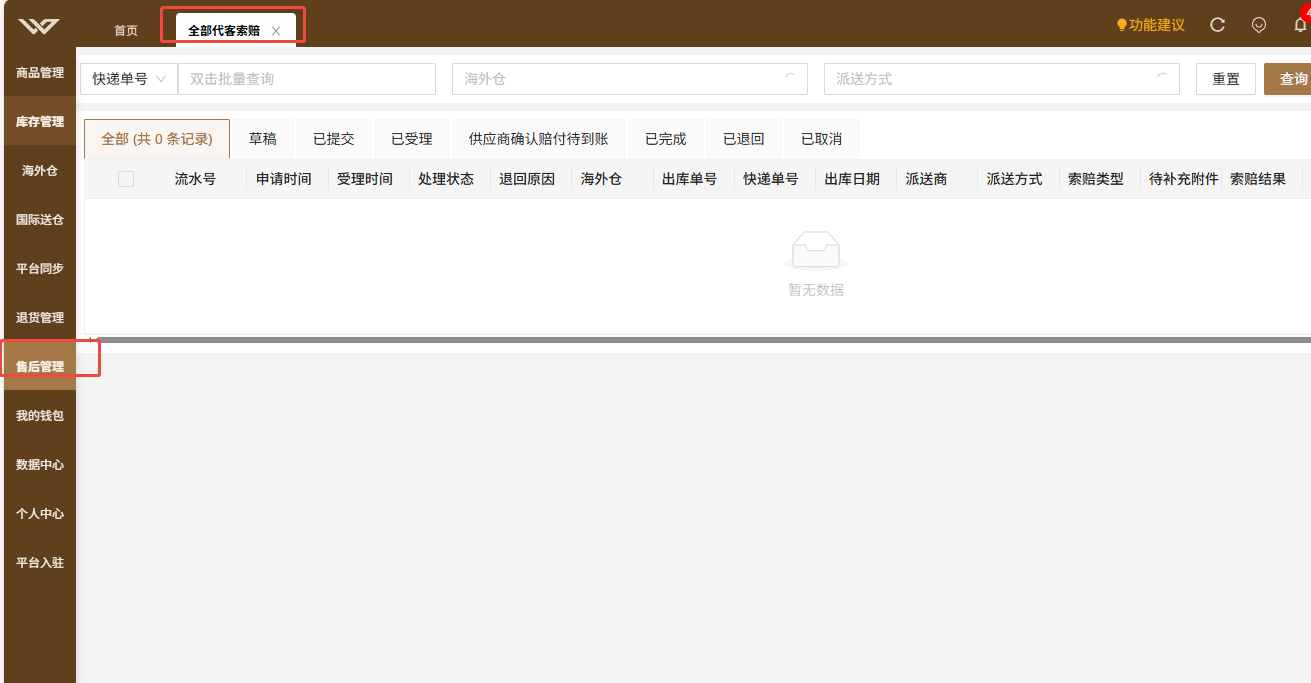The width and height of the screenshot is (1311, 683).
Task: Open 售后管理 in the sidebar
Action: [x=40, y=367]
